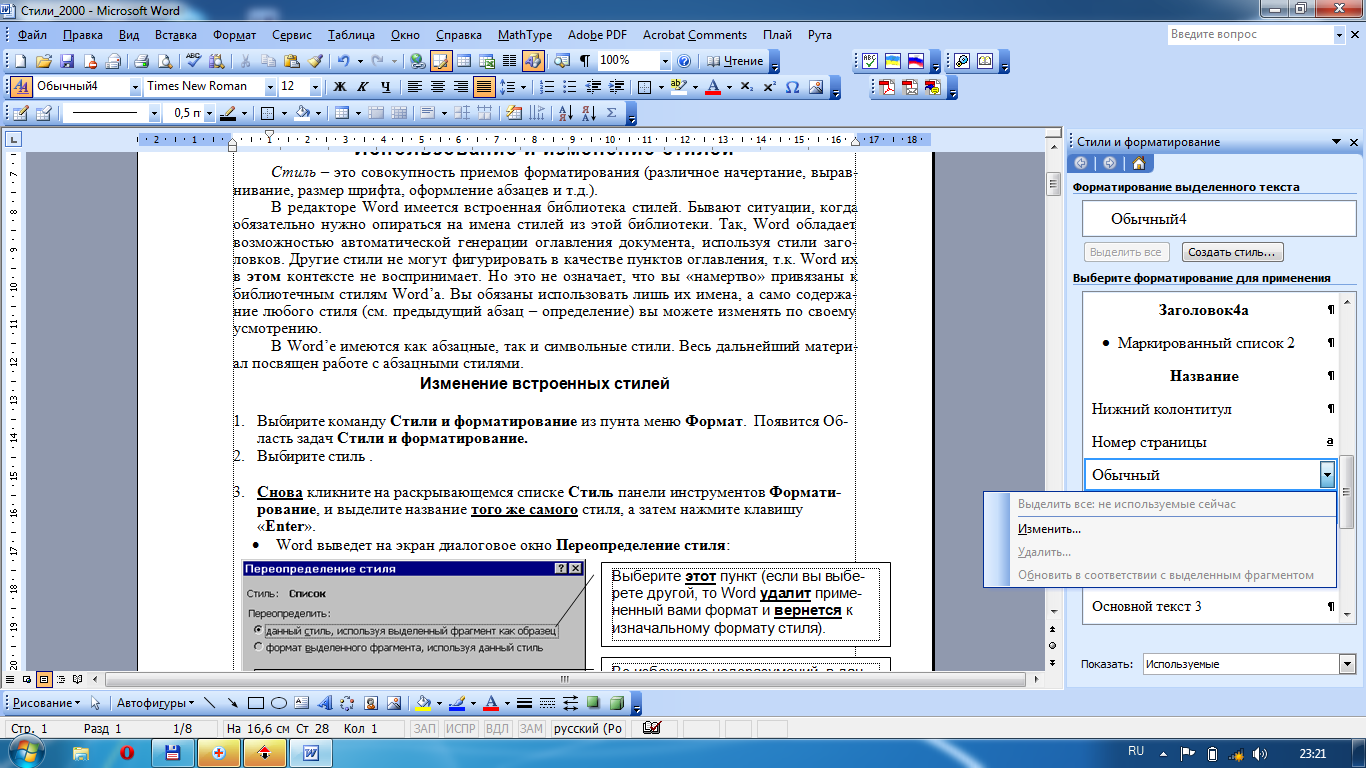Image resolution: width=1366 pixels, height=768 pixels.
Task: Expand the Автофигуры menu
Action: [153, 702]
